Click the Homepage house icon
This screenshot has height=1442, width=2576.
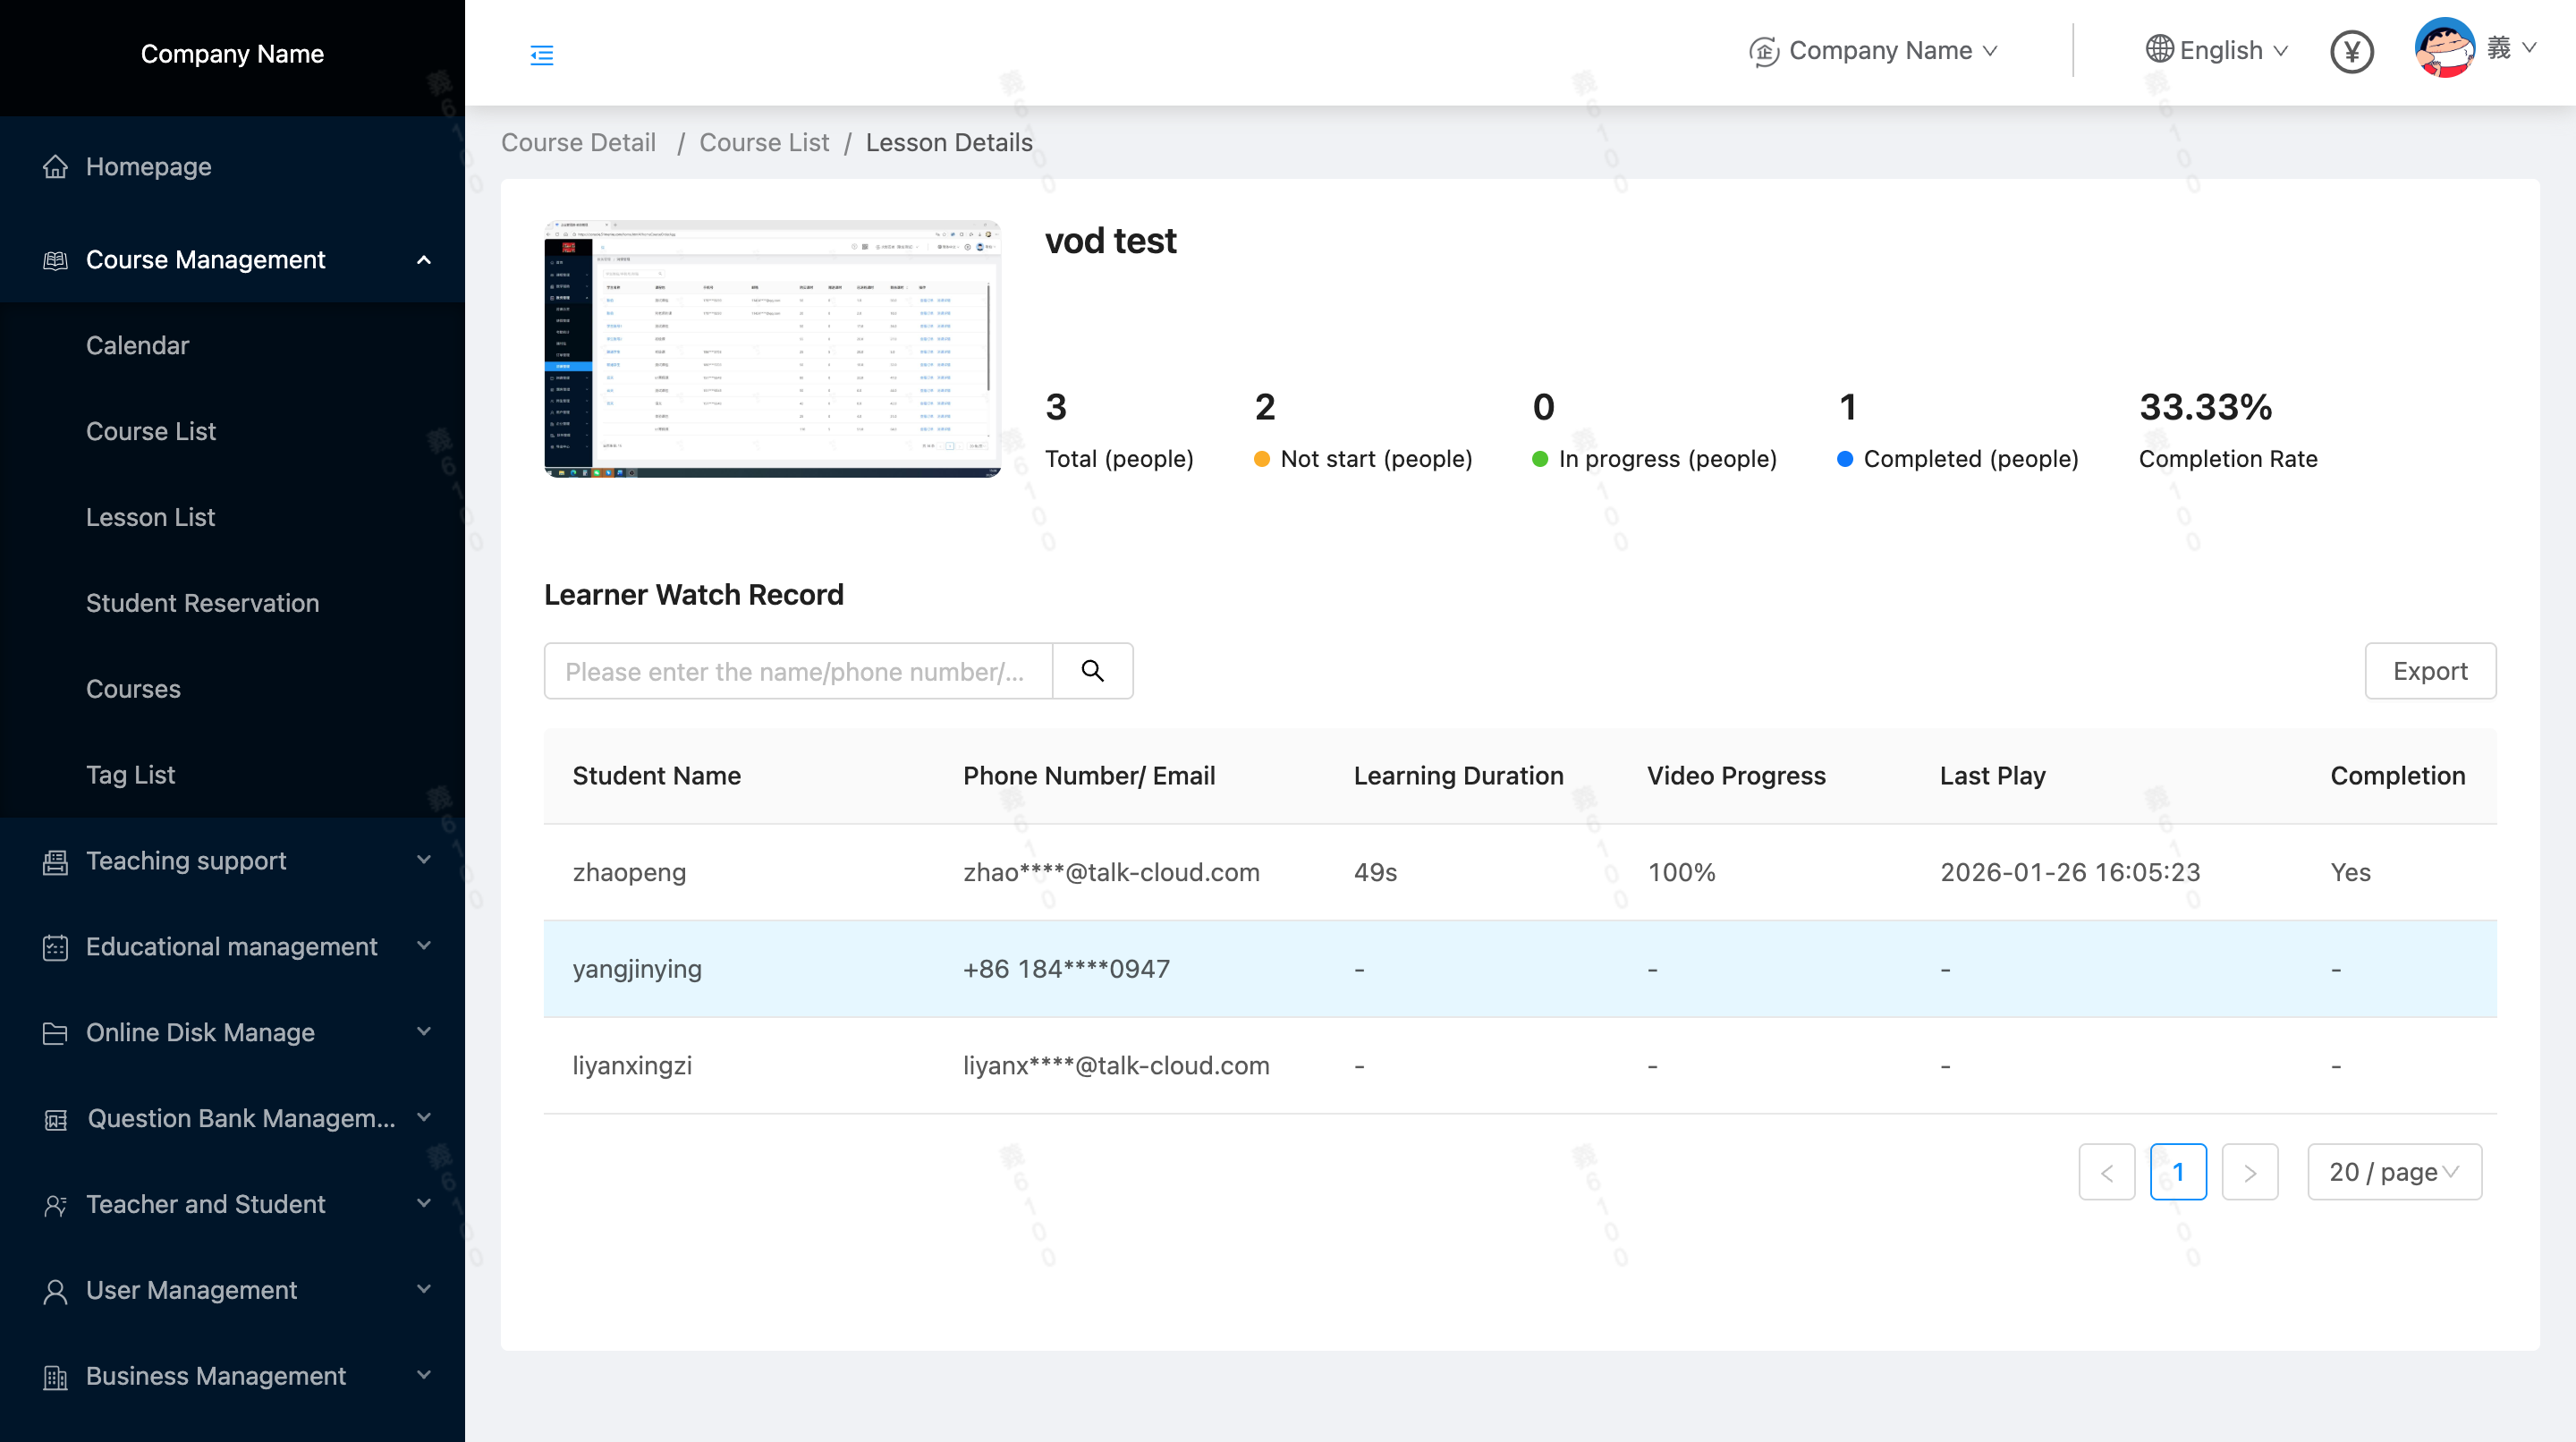click(55, 166)
